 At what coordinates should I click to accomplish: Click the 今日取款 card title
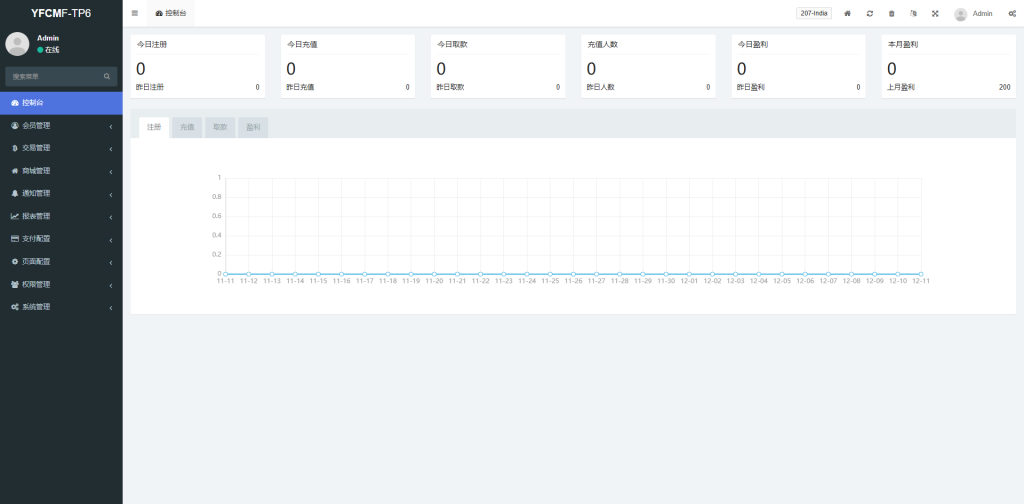tap(452, 44)
